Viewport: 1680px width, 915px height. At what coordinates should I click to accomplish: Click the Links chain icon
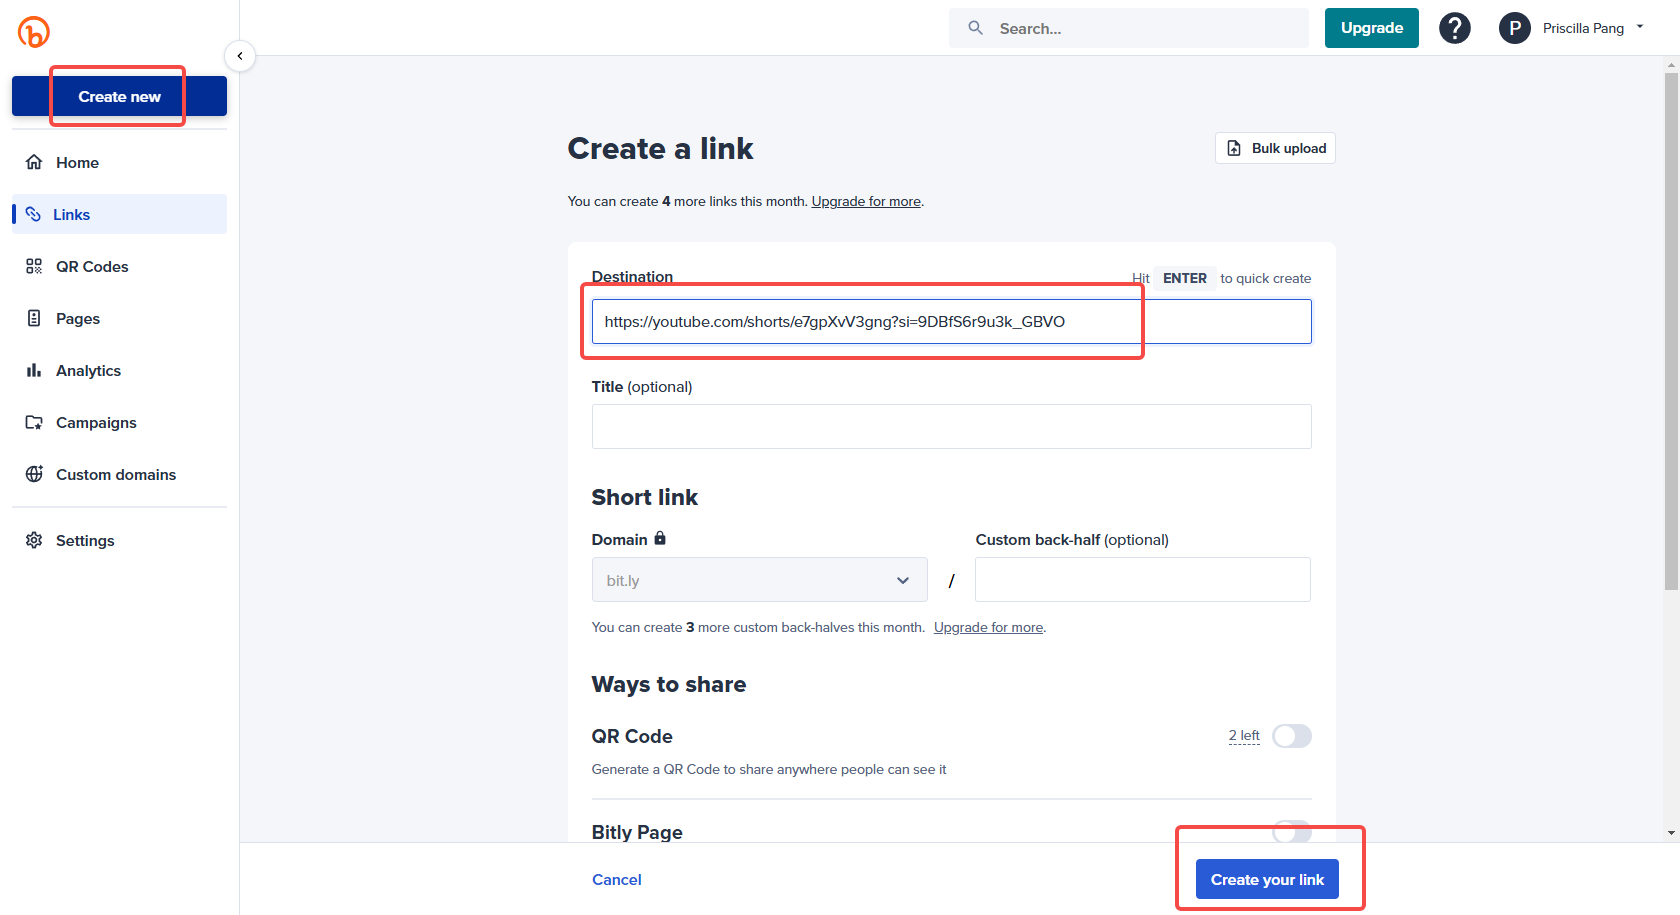click(x=33, y=214)
